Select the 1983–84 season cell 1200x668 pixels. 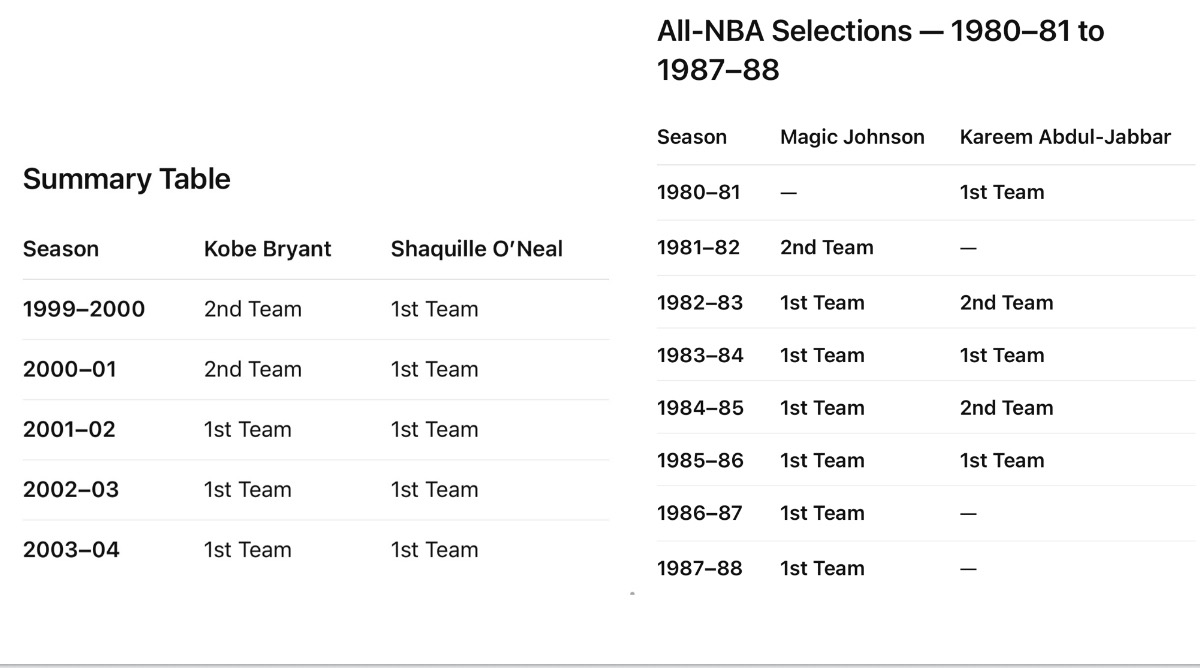coord(700,355)
